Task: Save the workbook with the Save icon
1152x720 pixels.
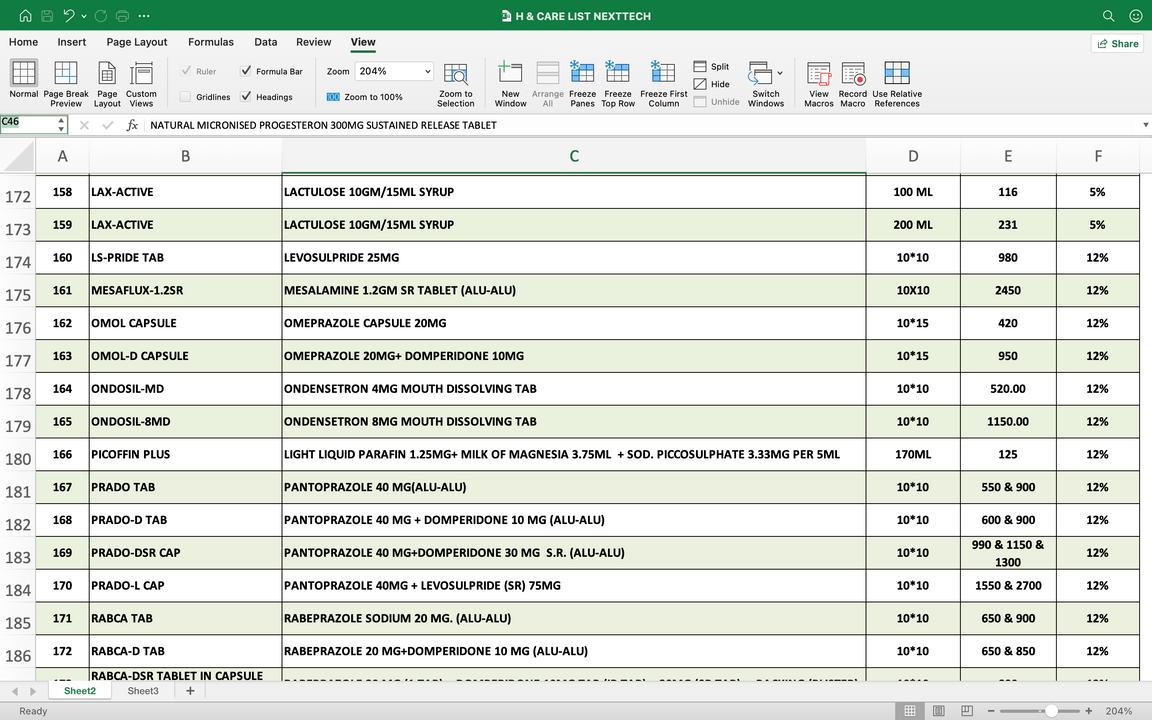Action: coord(47,15)
